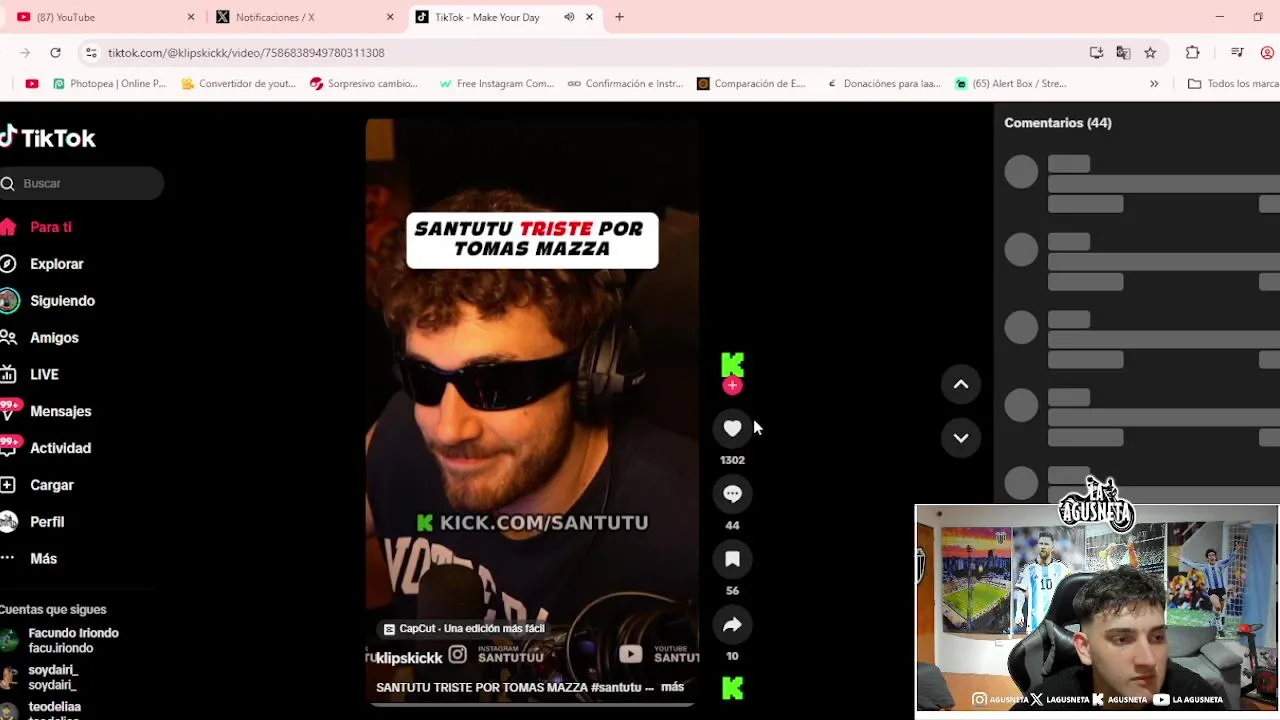Image resolution: width=1280 pixels, height=720 pixels.
Task: Open Convertidor de yout... bookmark
Action: tap(238, 84)
